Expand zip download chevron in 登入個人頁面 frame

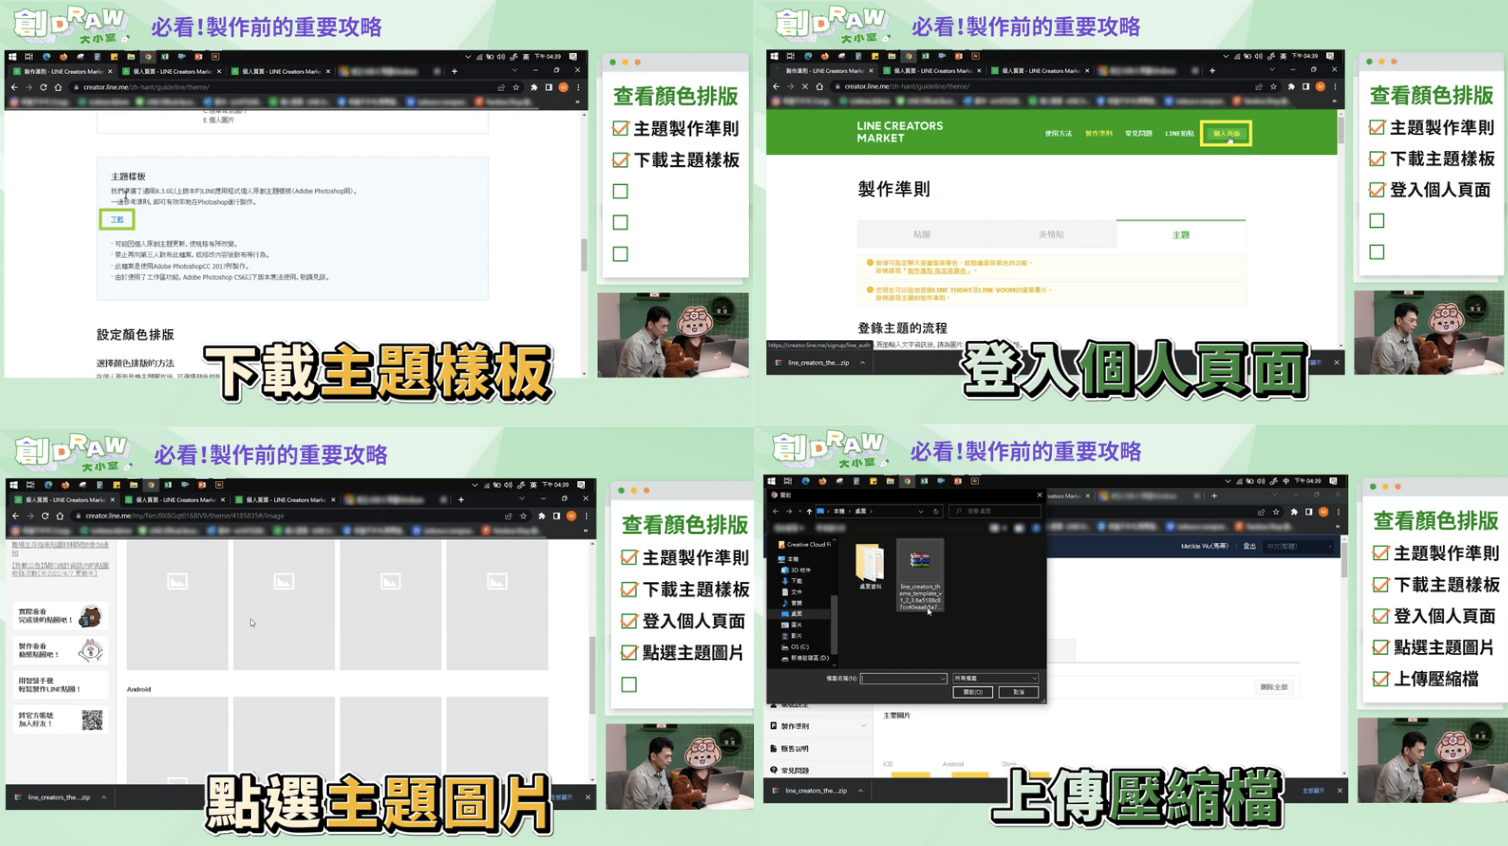(862, 362)
